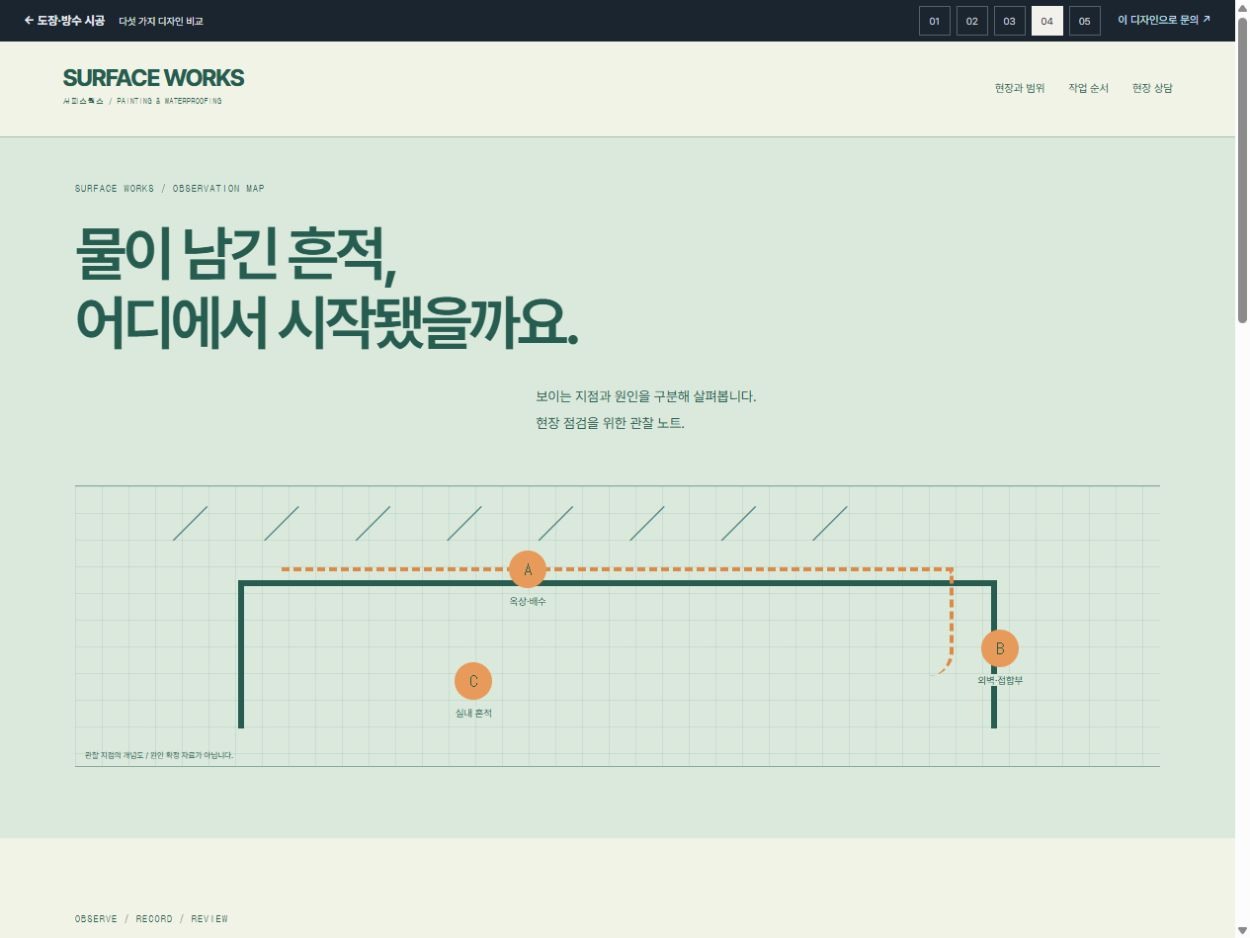
Task: Select map marker B 외벽·접합부
Action: [x=1000, y=648]
